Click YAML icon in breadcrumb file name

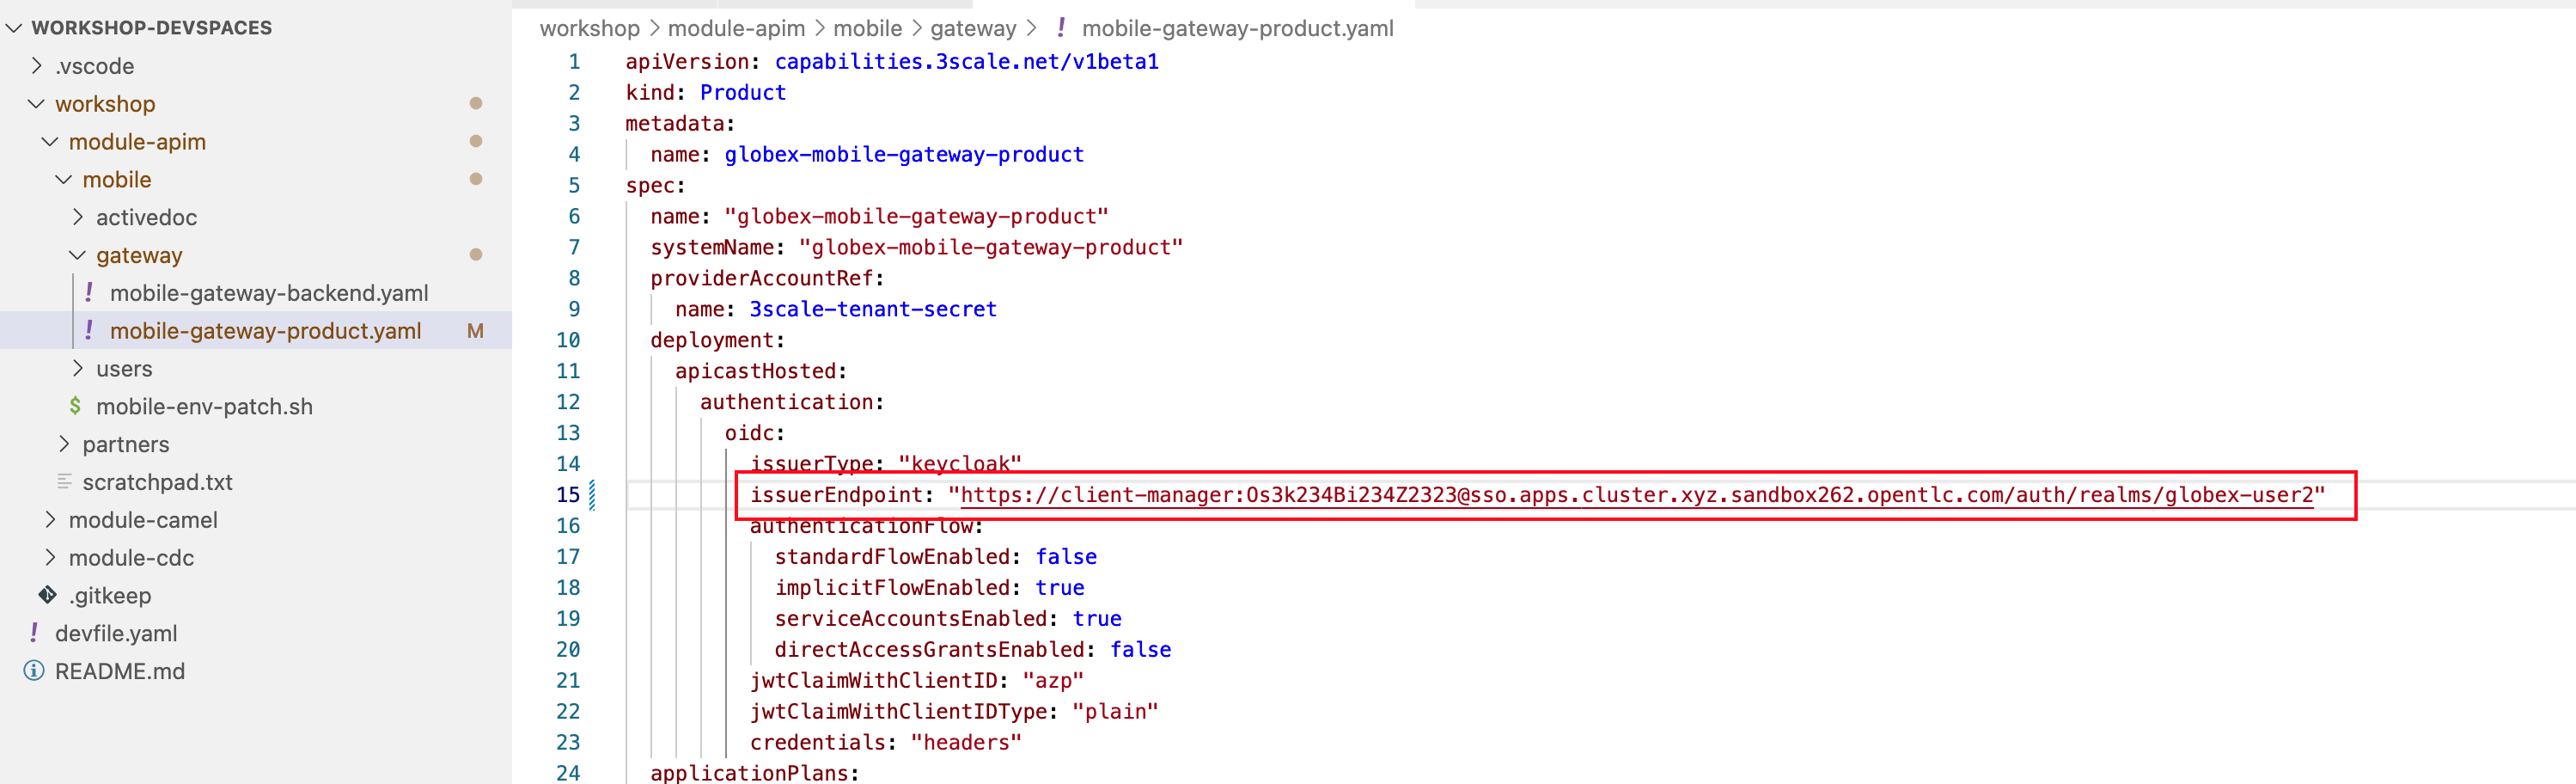(1061, 28)
